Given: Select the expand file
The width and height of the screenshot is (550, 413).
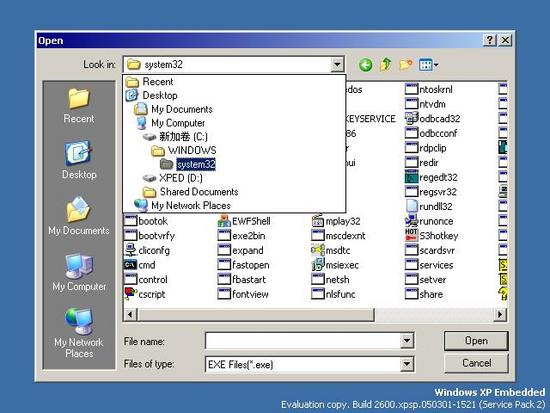Looking at the screenshot, I should (241, 250).
